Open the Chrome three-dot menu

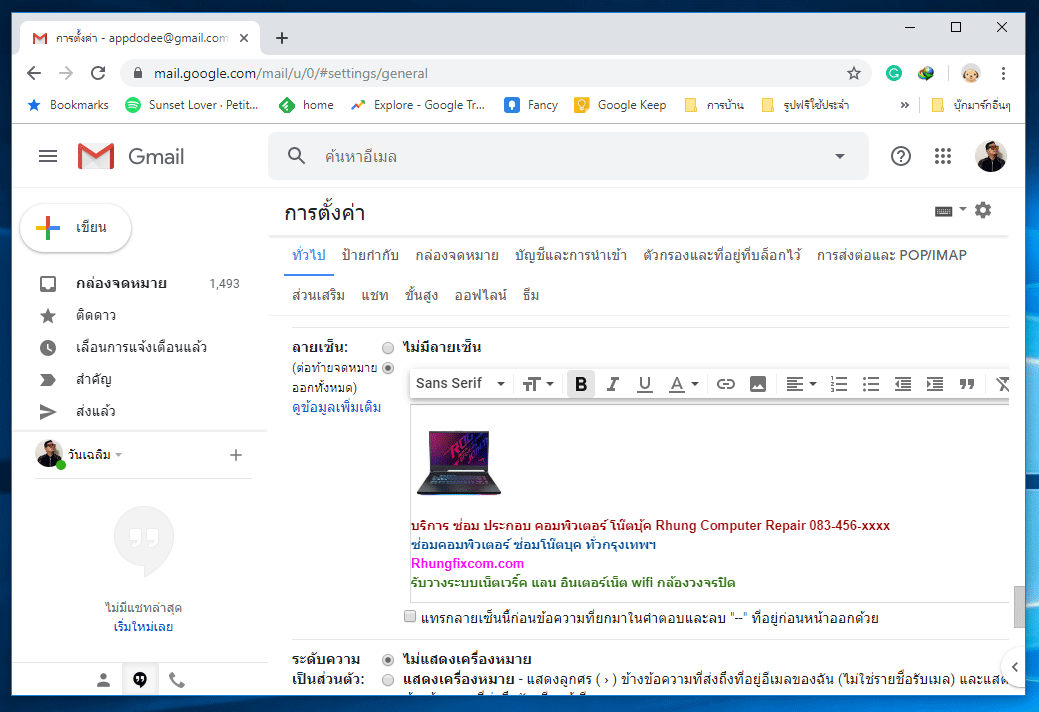[x=1003, y=74]
